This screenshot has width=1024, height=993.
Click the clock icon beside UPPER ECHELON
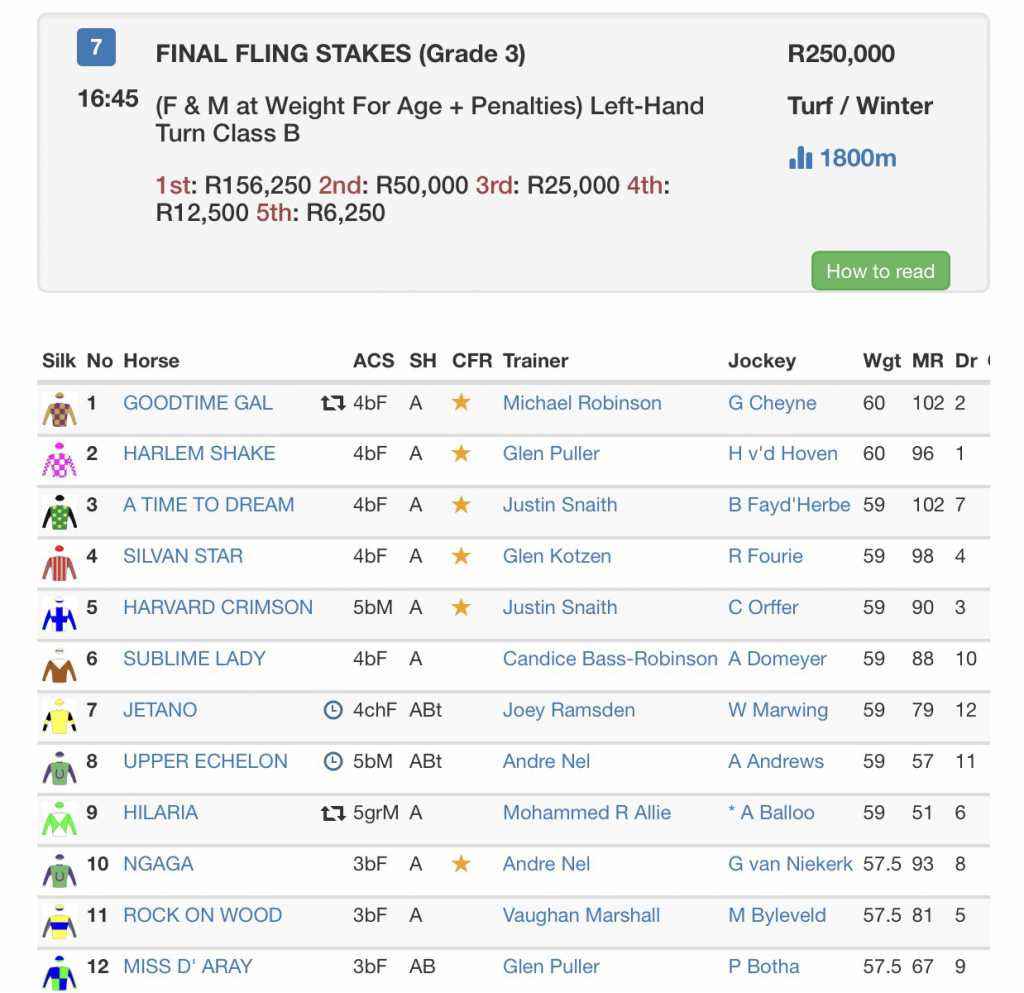(333, 761)
